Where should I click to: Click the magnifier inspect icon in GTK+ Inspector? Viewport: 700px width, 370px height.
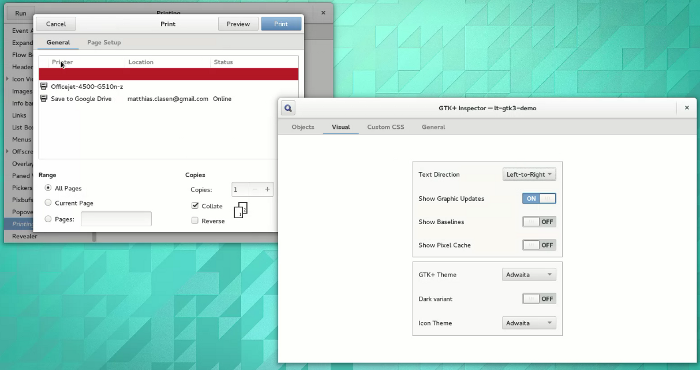coord(288,108)
